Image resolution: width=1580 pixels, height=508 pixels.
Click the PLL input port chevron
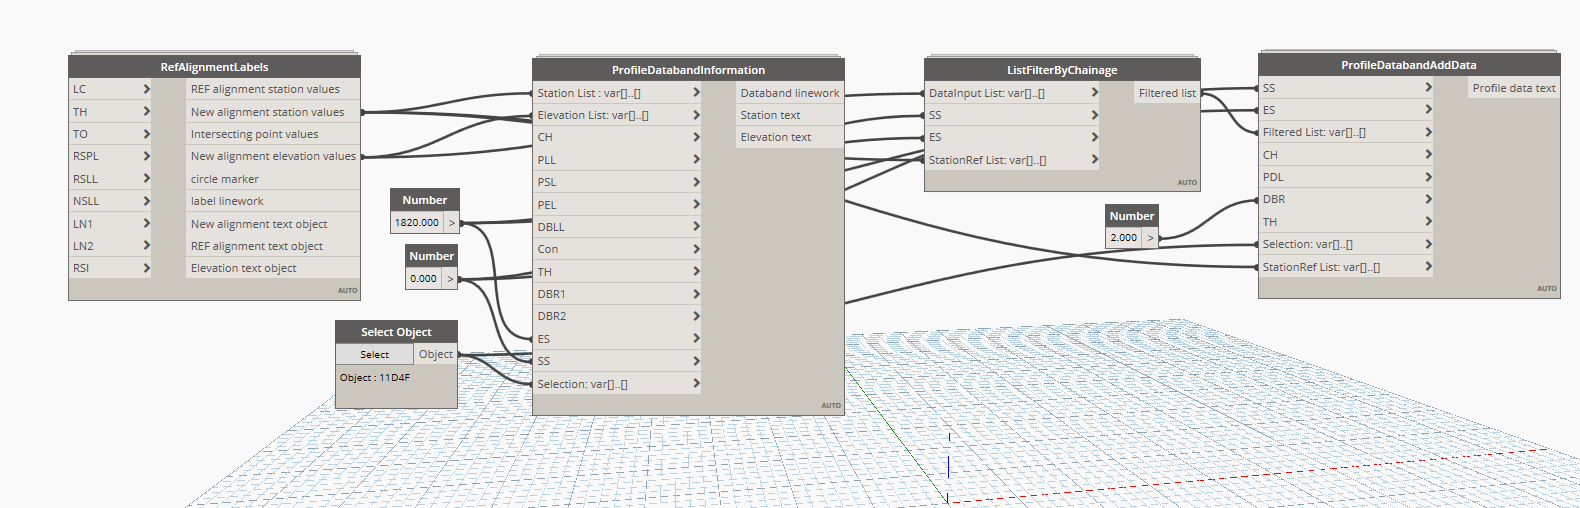click(696, 160)
